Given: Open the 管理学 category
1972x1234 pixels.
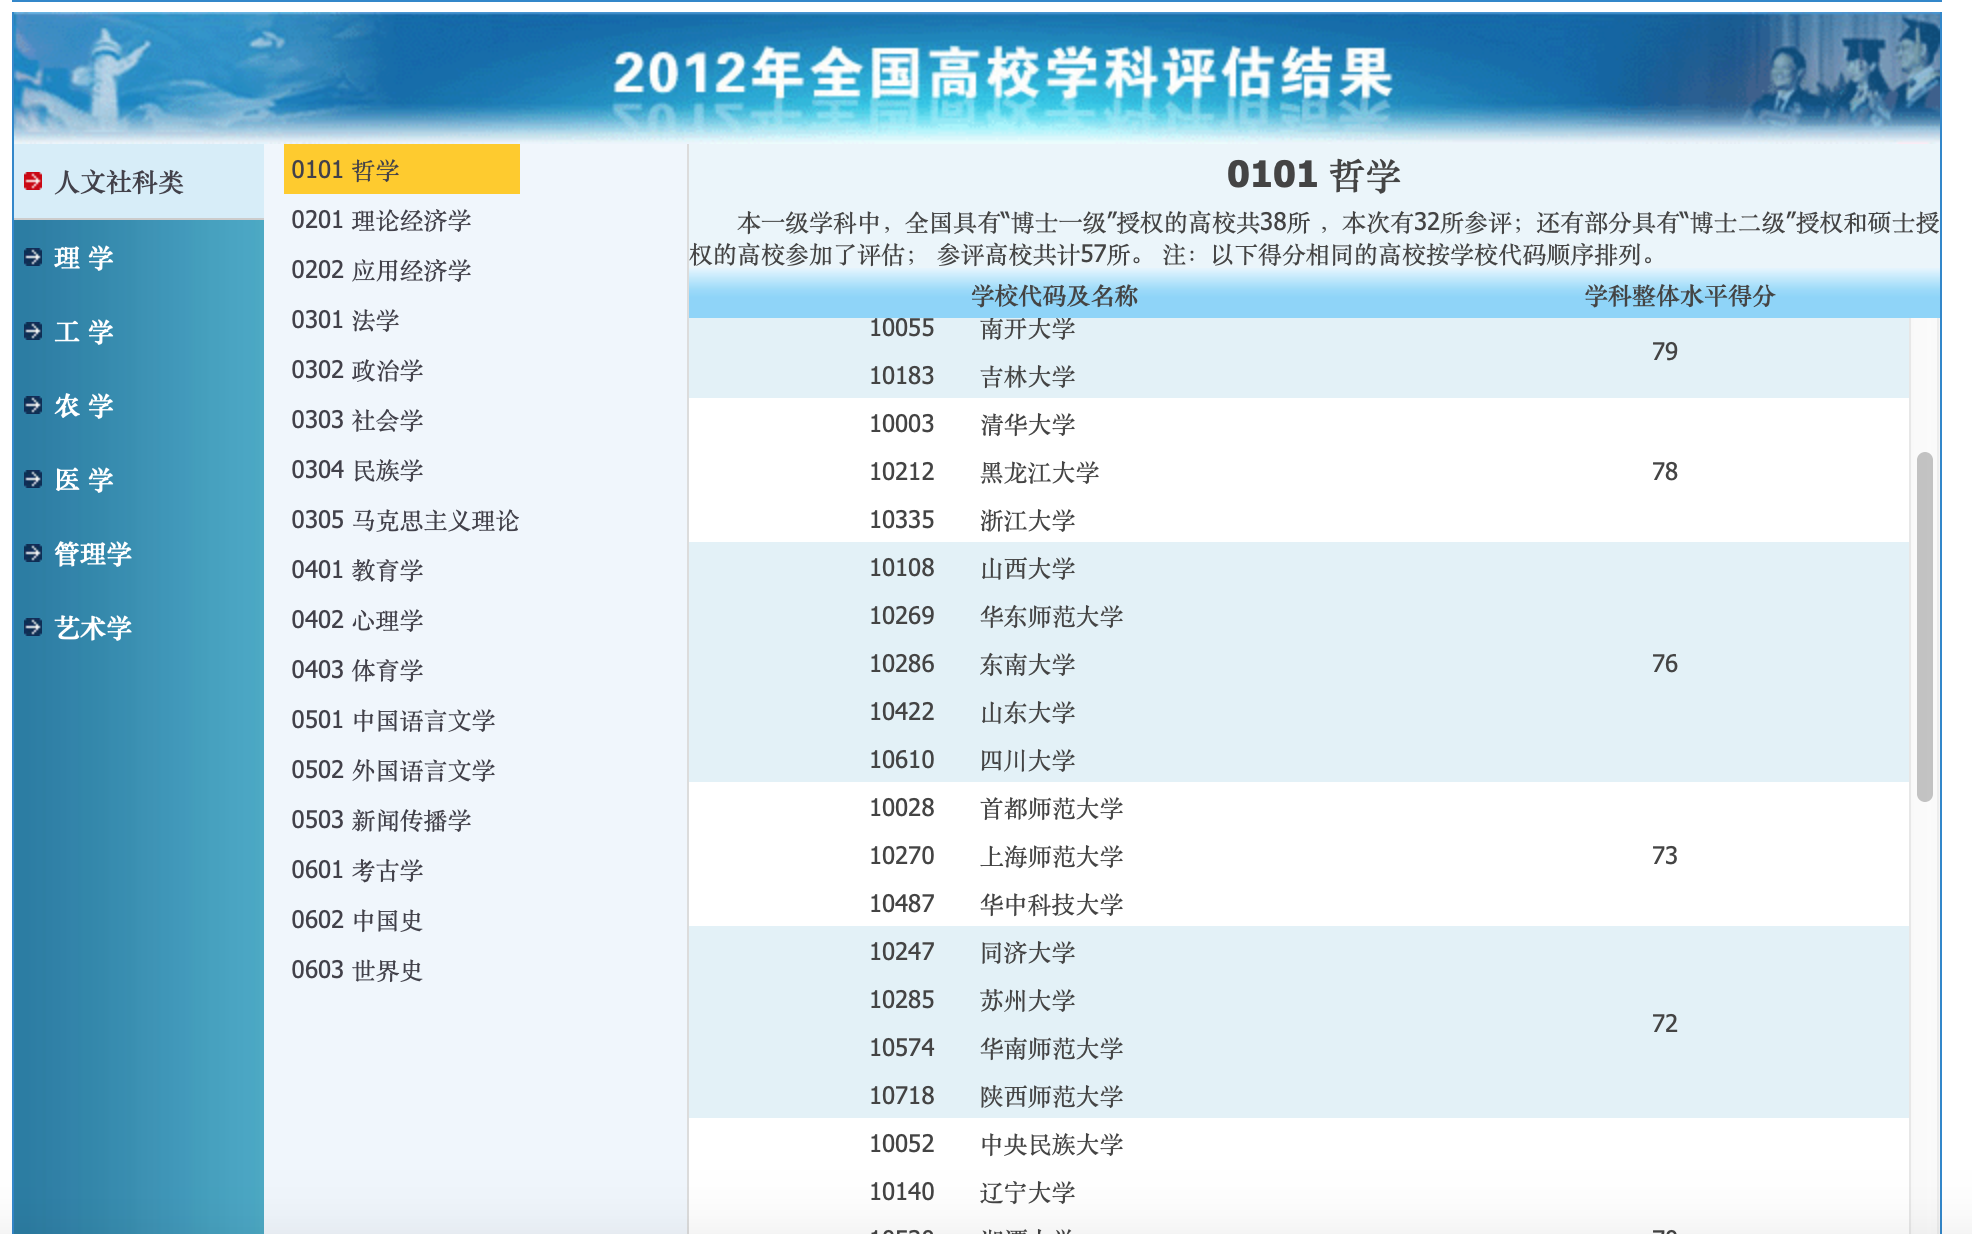Looking at the screenshot, I should 93,554.
